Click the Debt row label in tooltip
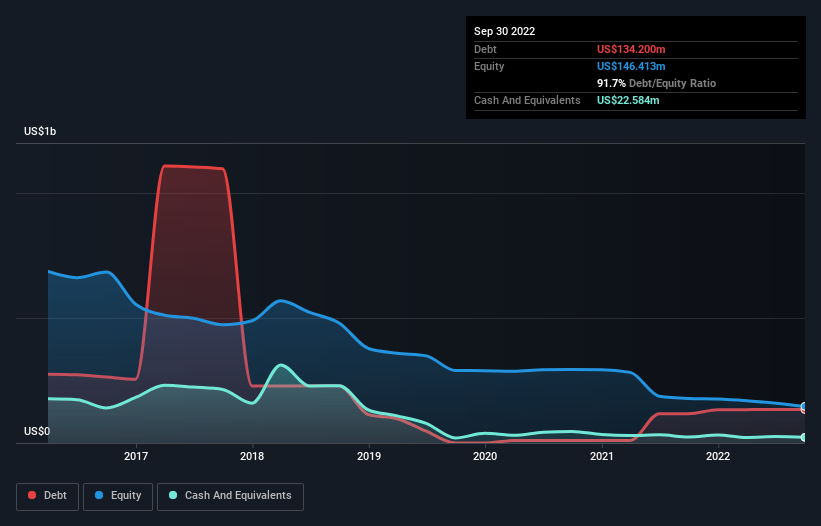This screenshot has height=526, width=821. point(485,49)
